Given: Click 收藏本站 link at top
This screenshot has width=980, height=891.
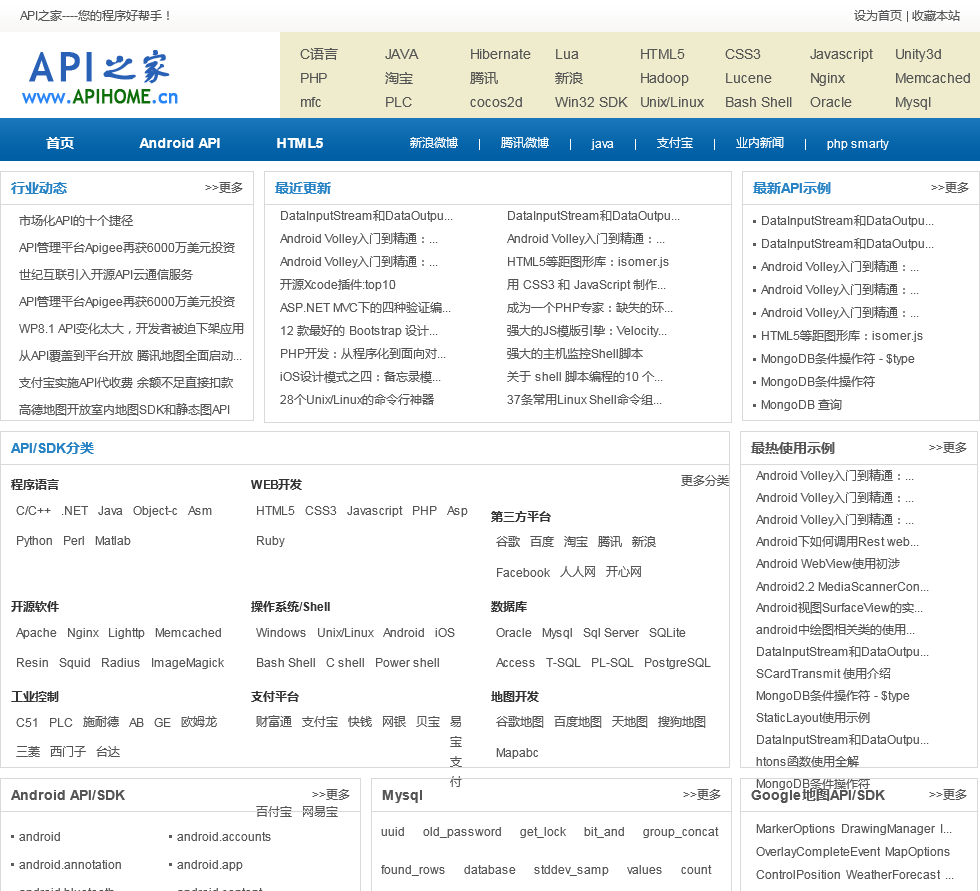Looking at the screenshot, I should click(936, 16).
